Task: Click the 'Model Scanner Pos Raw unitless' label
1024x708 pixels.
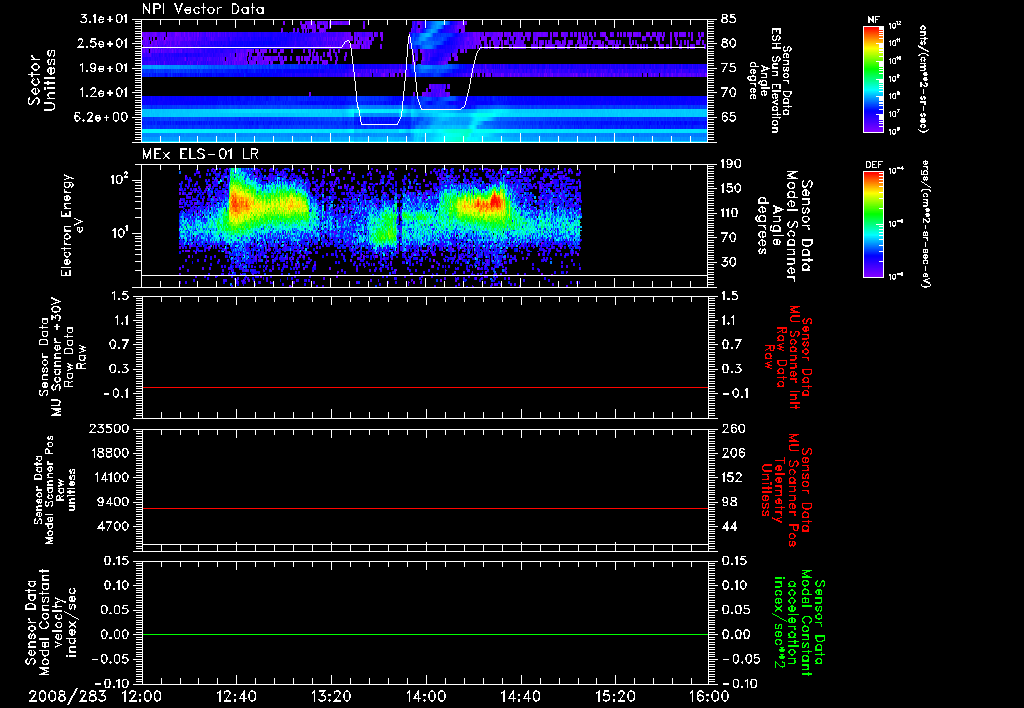Action: [x=55, y=490]
